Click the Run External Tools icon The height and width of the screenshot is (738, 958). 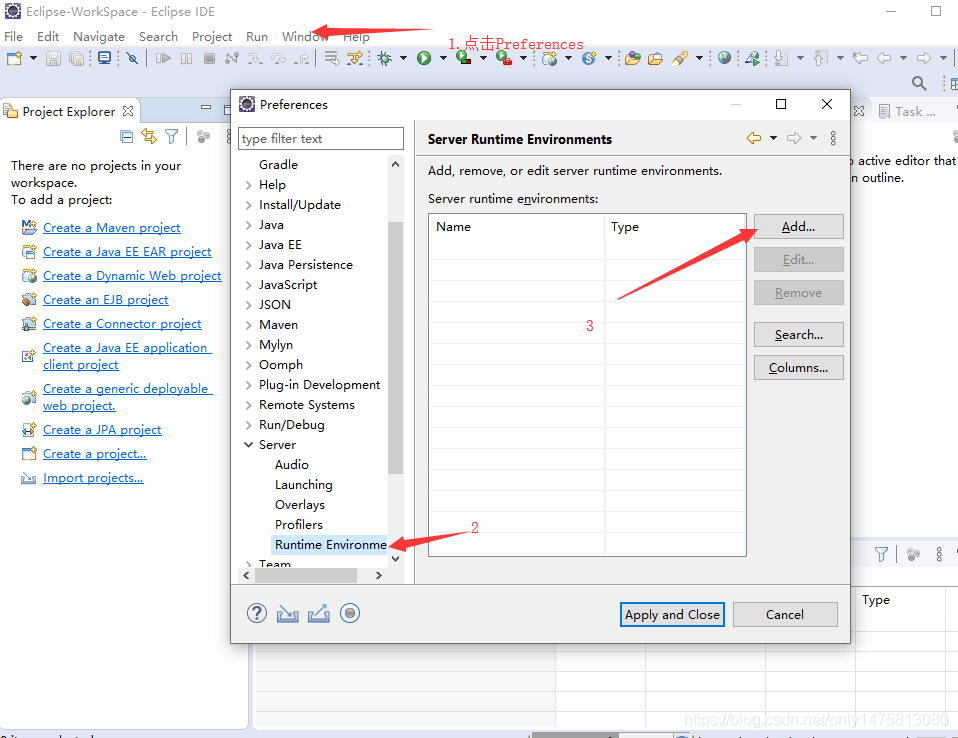[504, 58]
